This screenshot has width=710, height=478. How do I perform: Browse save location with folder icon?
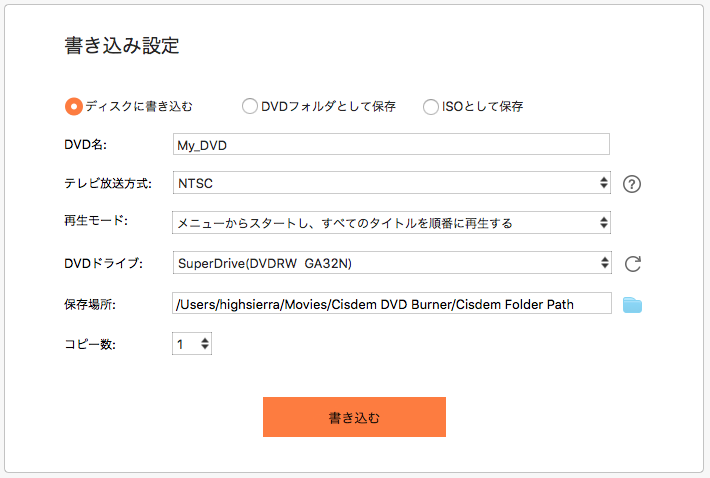[632, 305]
